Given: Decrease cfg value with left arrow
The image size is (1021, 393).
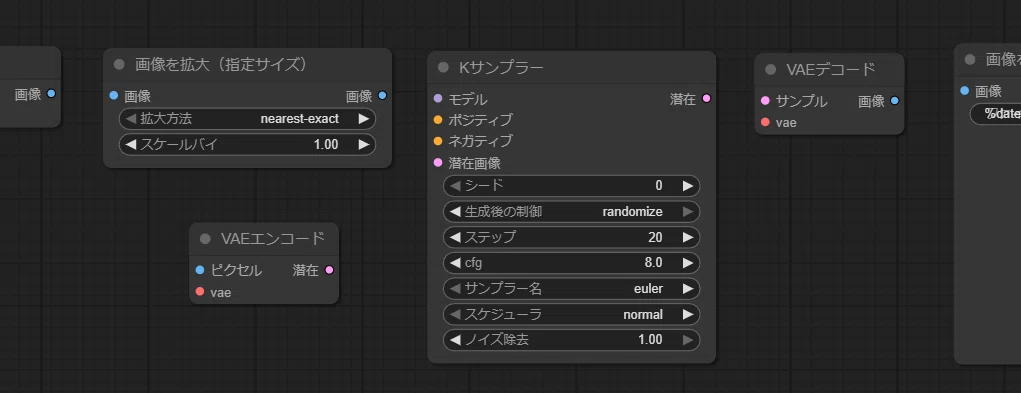Looking at the screenshot, I should 455,263.
